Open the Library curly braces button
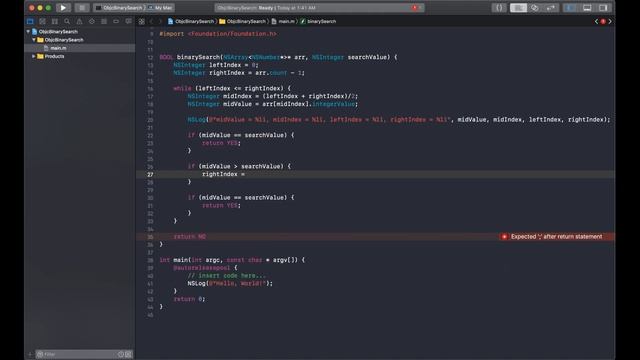This screenshot has width=640, height=360. [499, 8]
